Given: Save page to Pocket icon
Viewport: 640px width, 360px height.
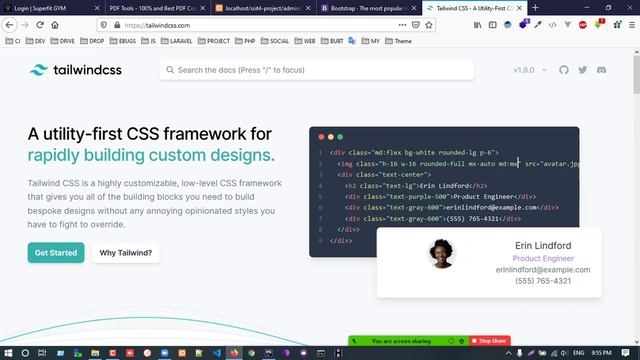Looking at the screenshot, I should point(416,25).
